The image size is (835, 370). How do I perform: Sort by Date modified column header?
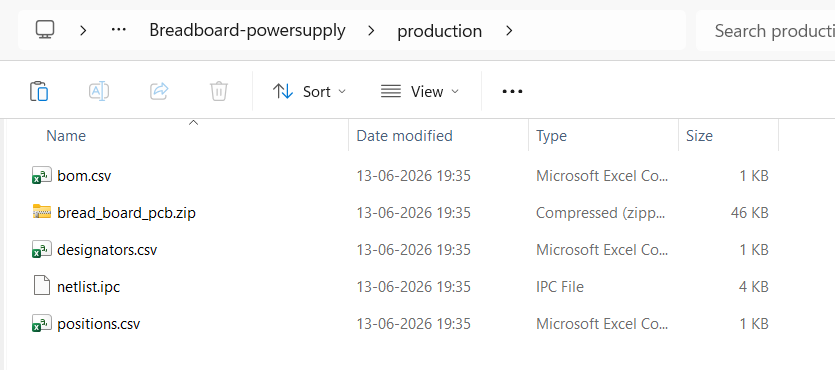(x=404, y=136)
